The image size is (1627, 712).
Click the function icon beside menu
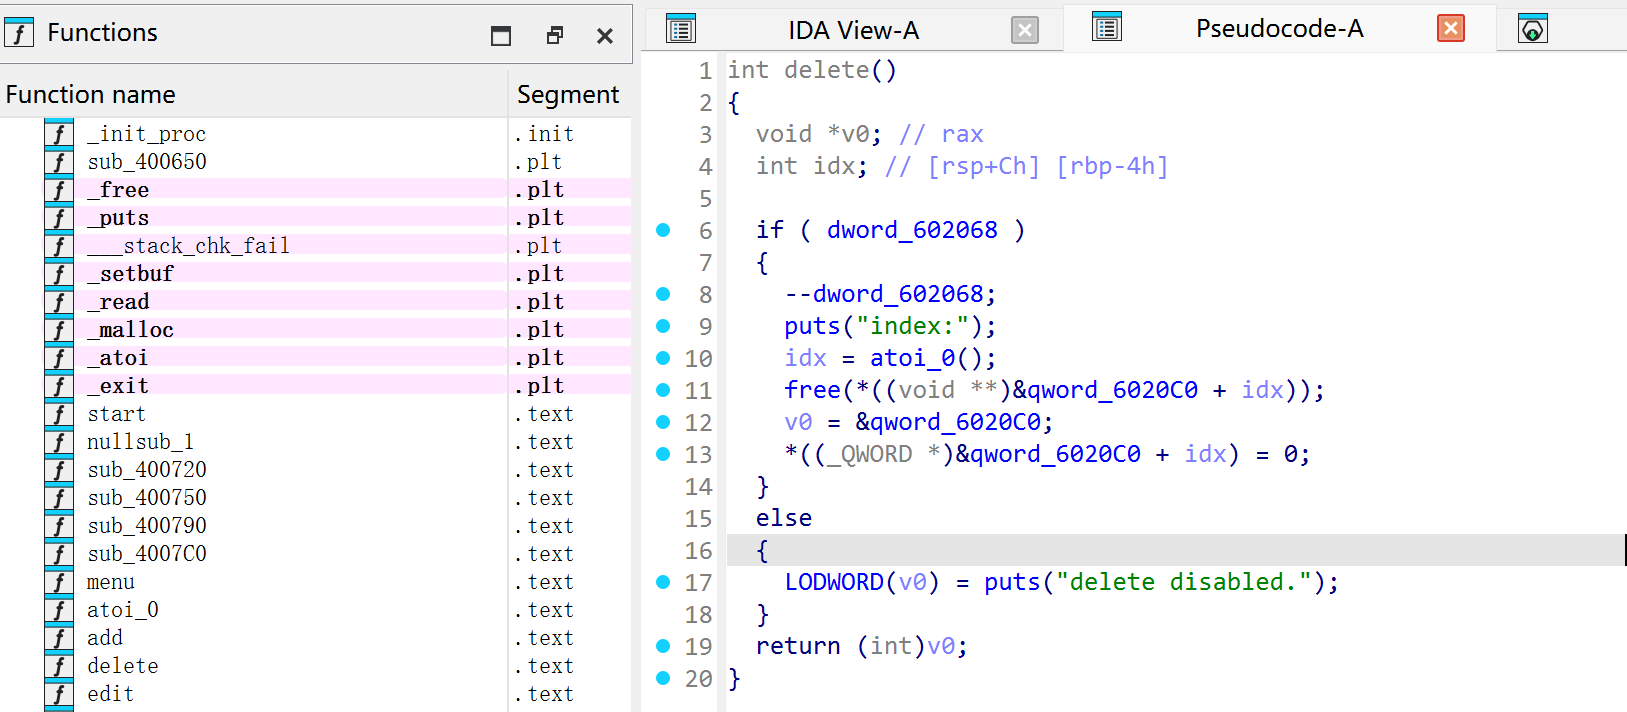coord(59,582)
